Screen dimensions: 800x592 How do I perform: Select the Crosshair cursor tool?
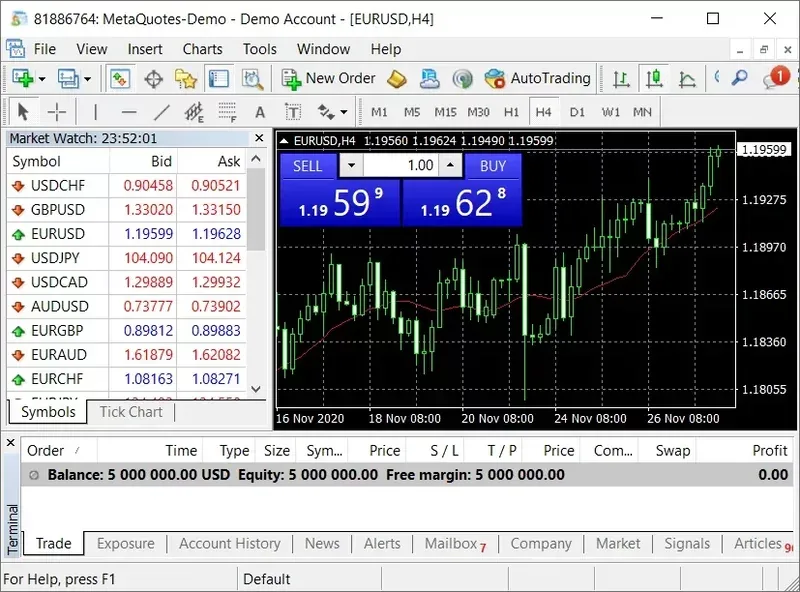point(57,112)
